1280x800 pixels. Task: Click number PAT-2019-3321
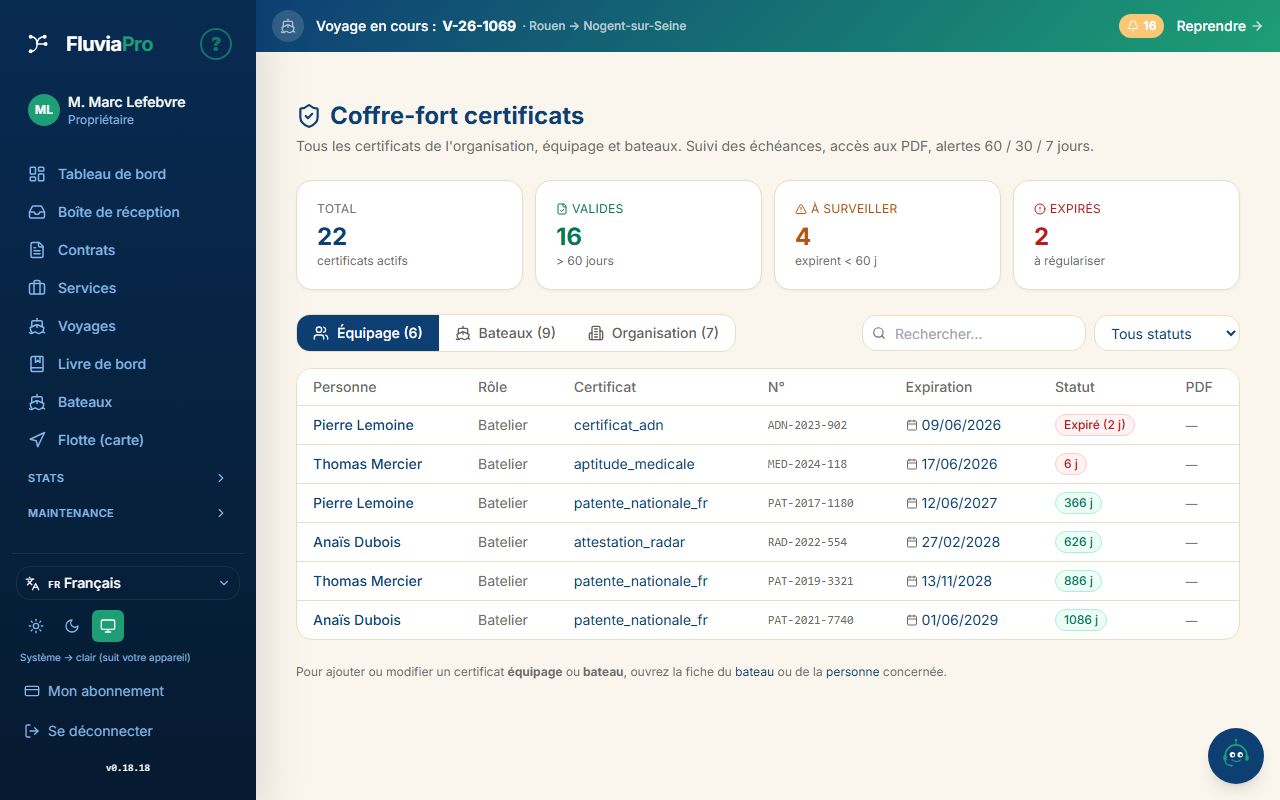click(x=811, y=581)
